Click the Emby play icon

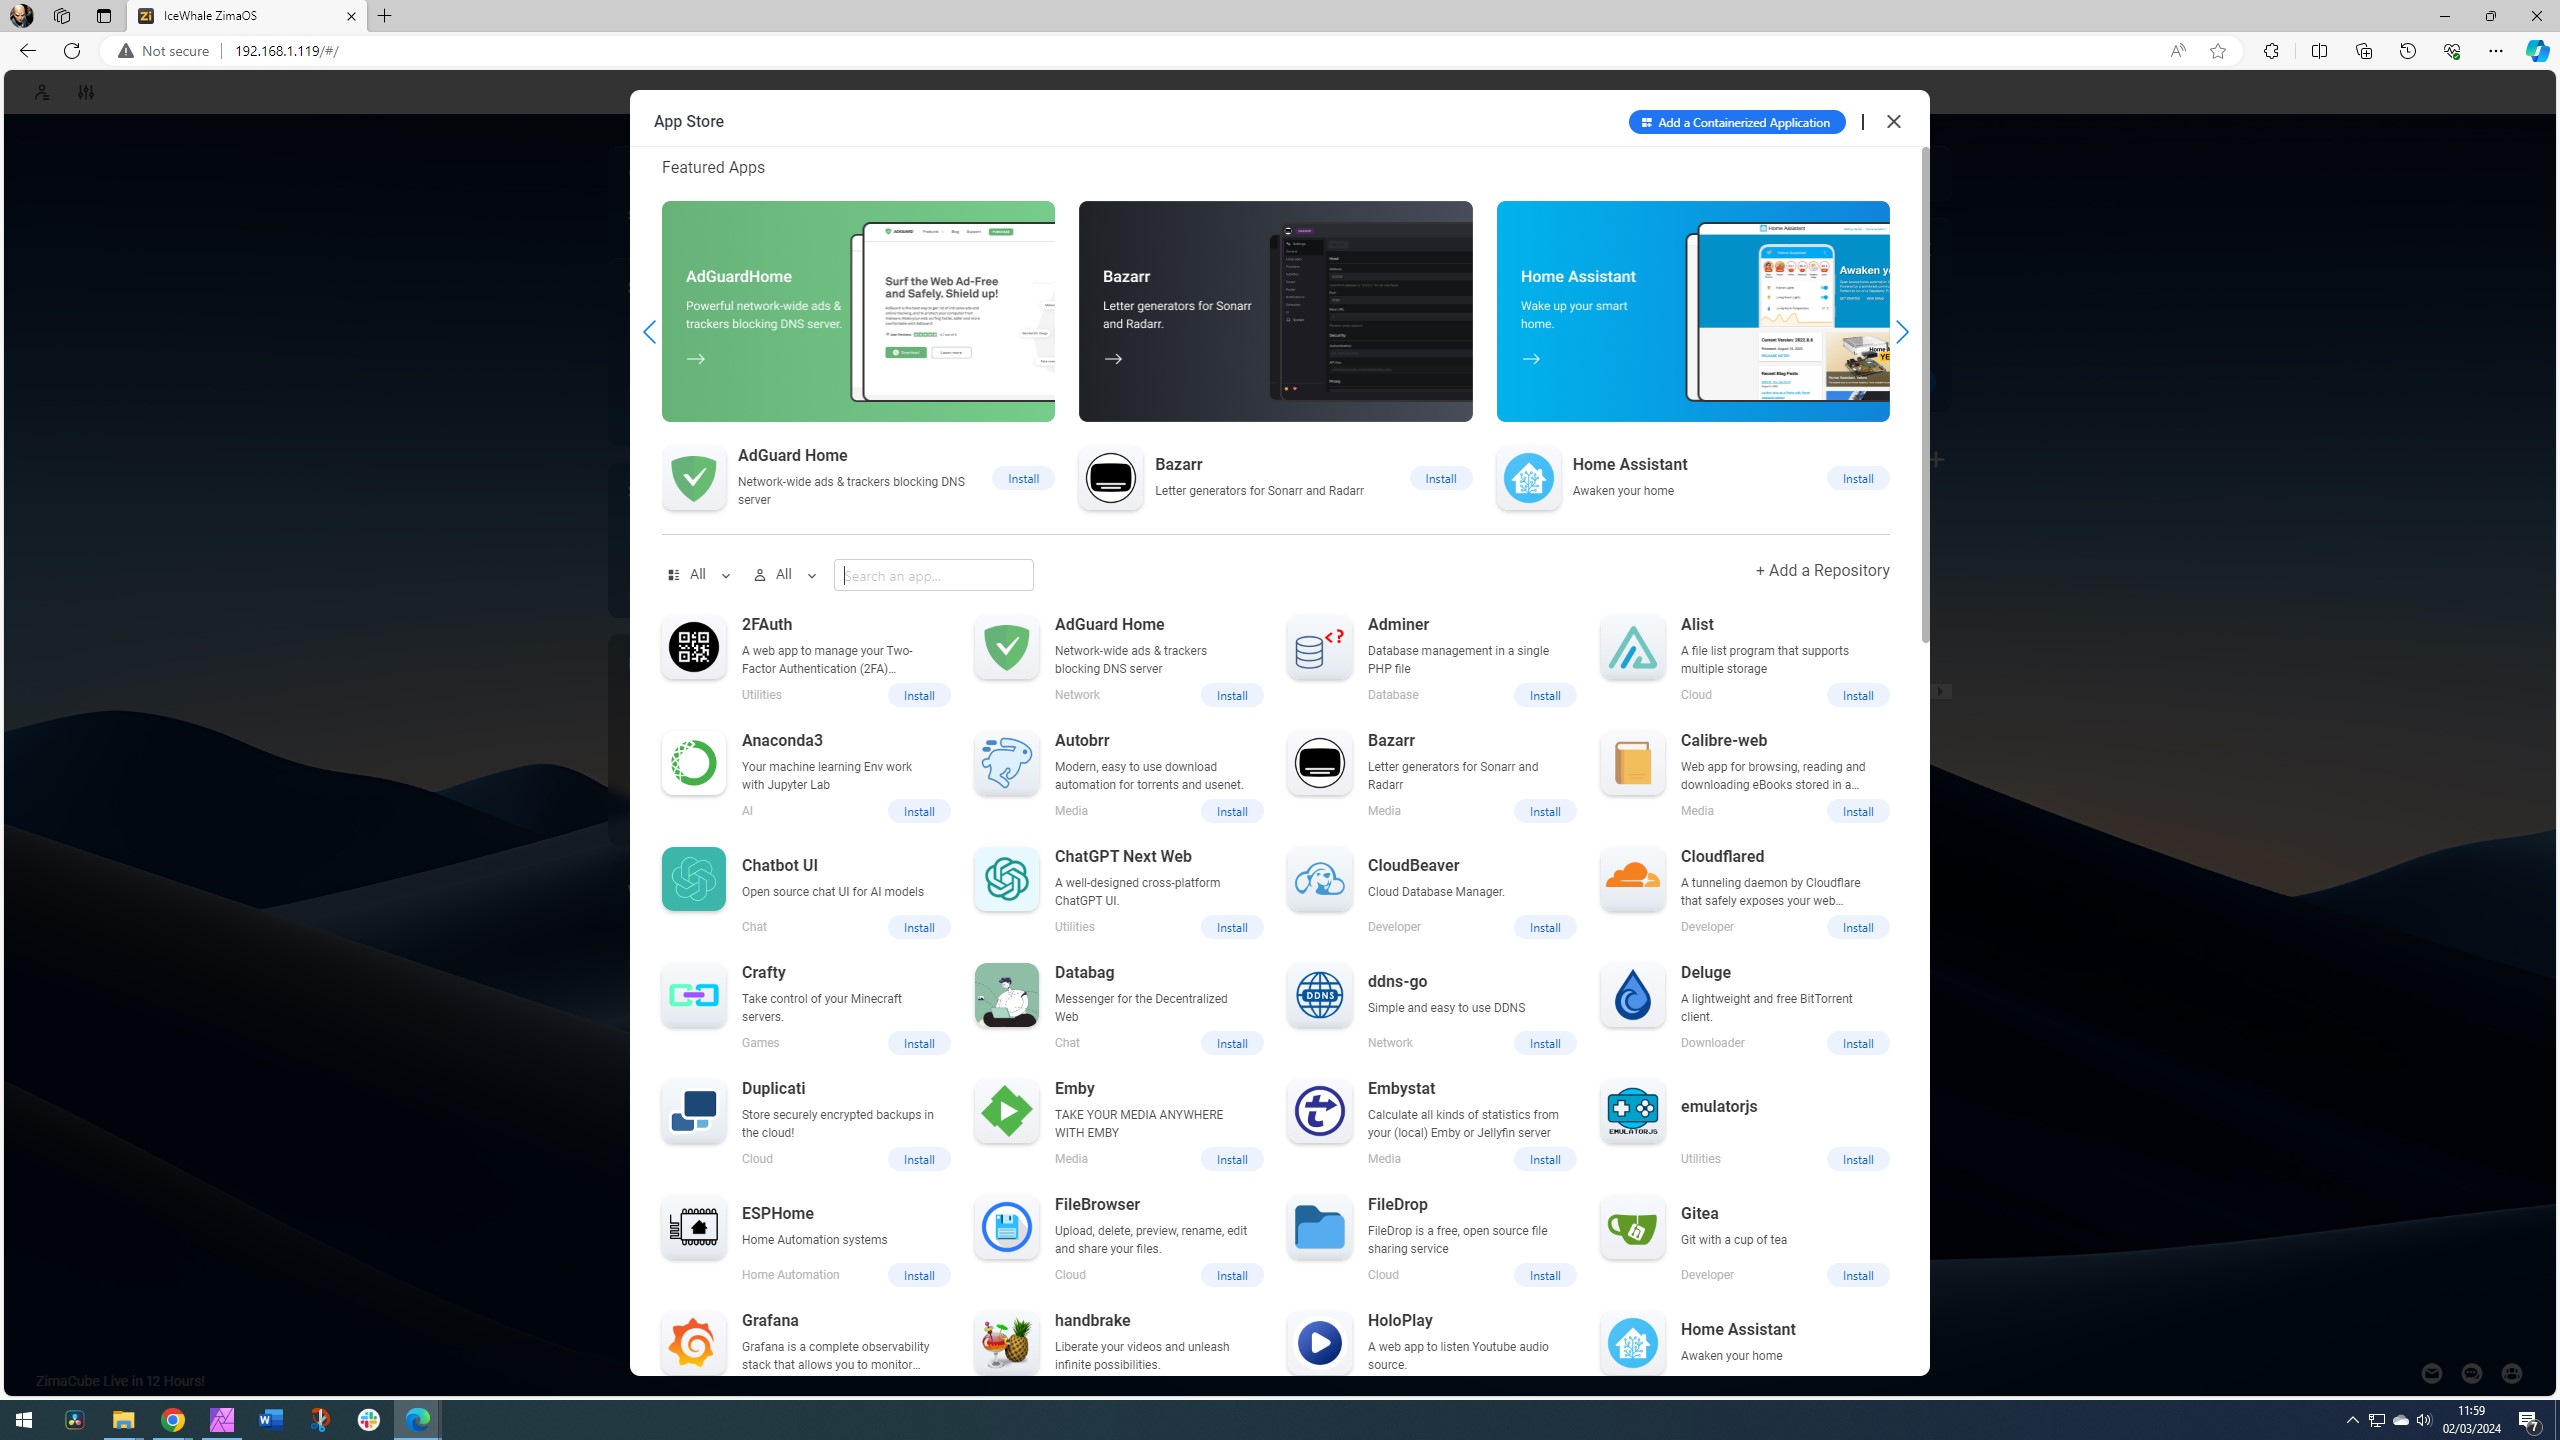click(1006, 1111)
